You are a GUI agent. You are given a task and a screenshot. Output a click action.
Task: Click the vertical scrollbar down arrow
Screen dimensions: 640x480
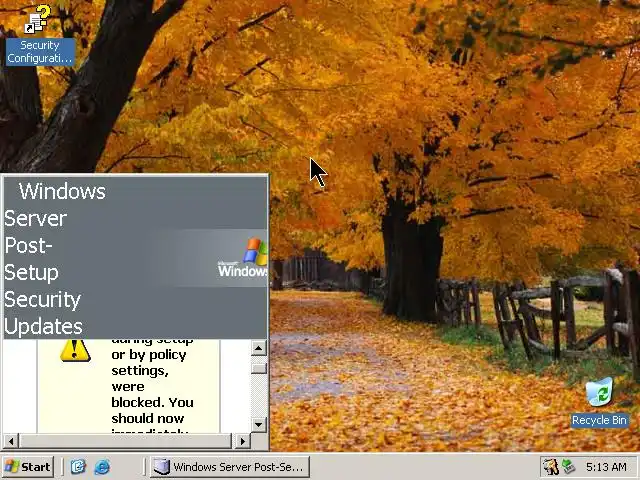[x=258, y=424]
